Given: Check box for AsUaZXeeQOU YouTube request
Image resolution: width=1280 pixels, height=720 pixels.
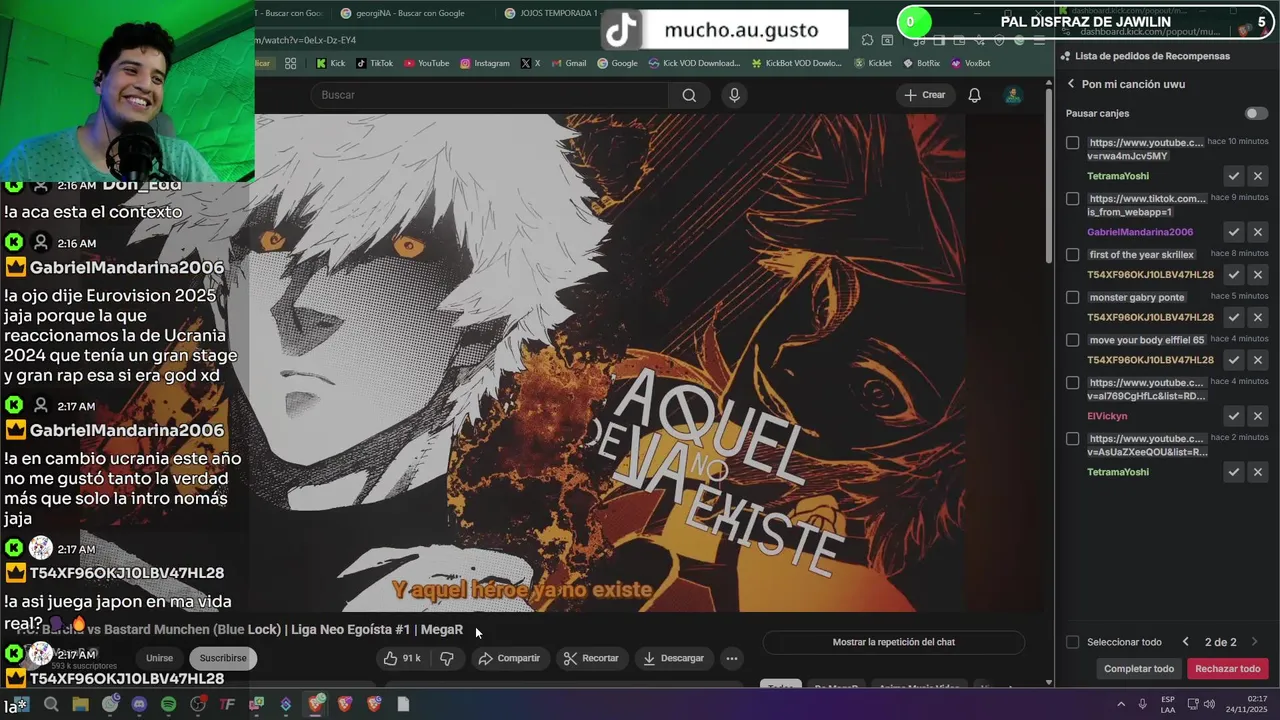Looking at the screenshot, I should click(1073, 439).
